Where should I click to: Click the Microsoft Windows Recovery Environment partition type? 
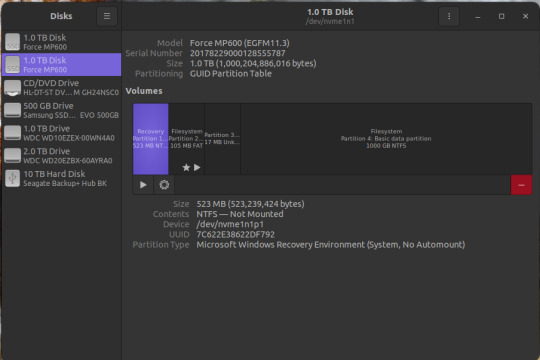pos(331,245)
